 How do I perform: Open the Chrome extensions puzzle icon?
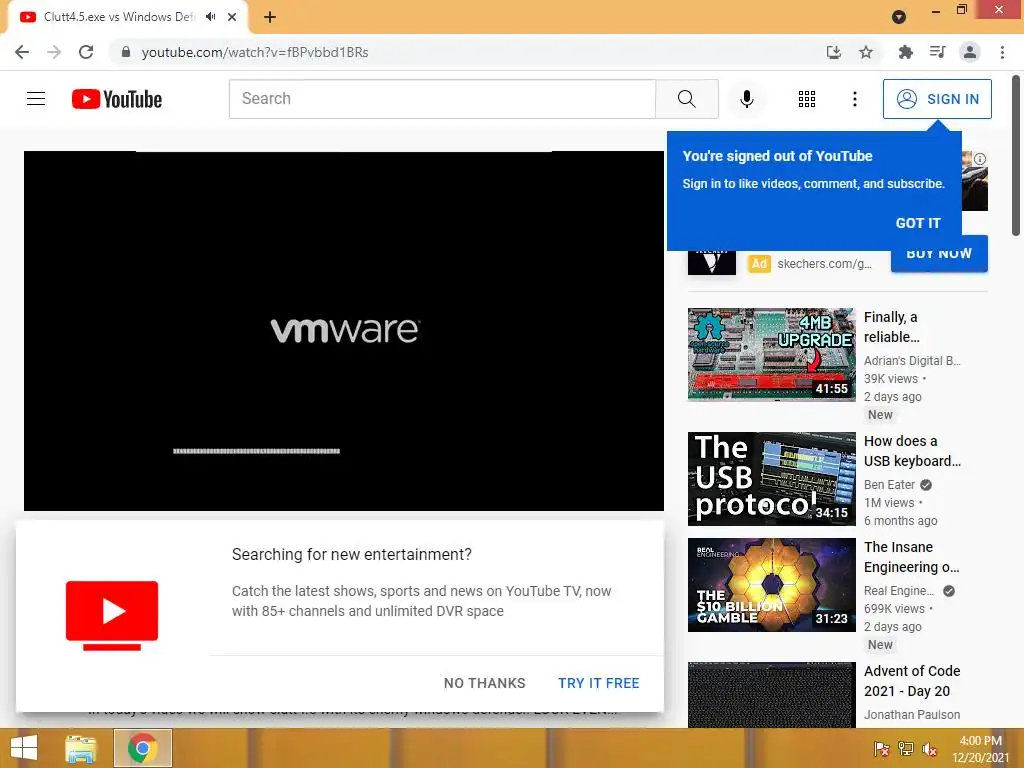point(905,52)
